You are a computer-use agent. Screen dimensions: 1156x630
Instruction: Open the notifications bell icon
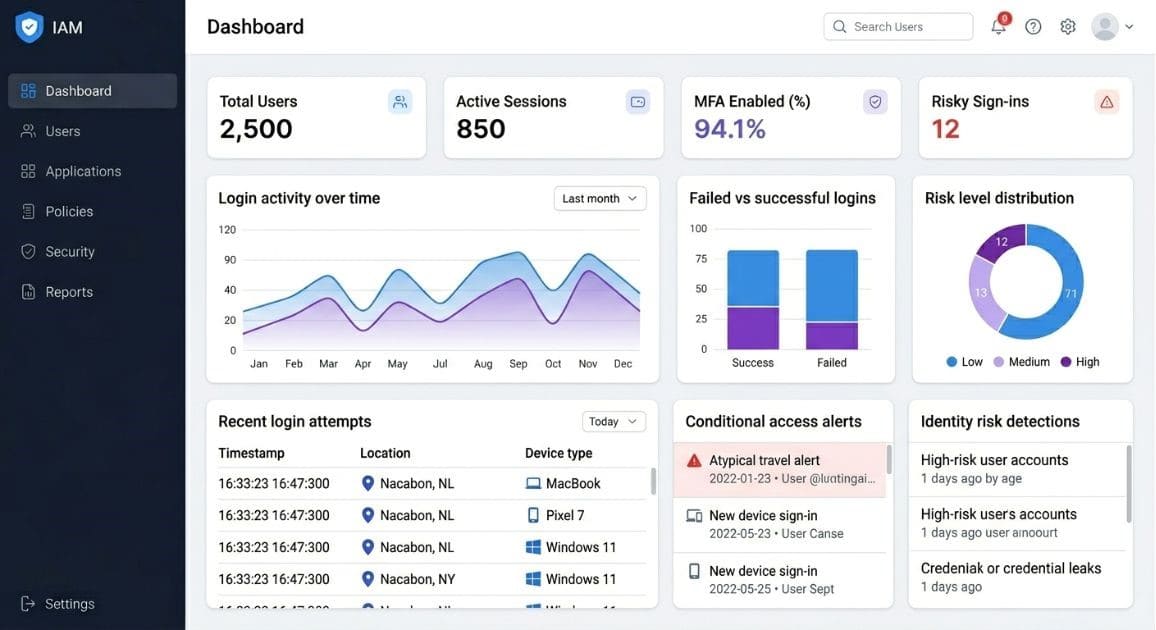(x=998, y=26)
